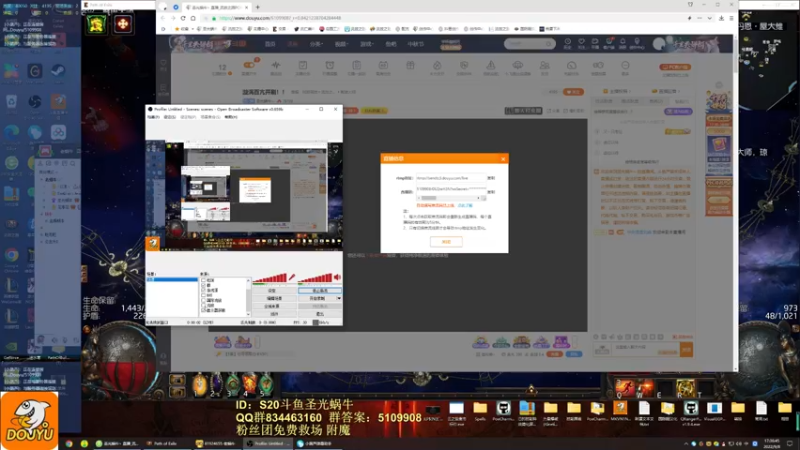Go to 直播 live tab on Douyu
The image size is (800, 450).
(293, 44)
